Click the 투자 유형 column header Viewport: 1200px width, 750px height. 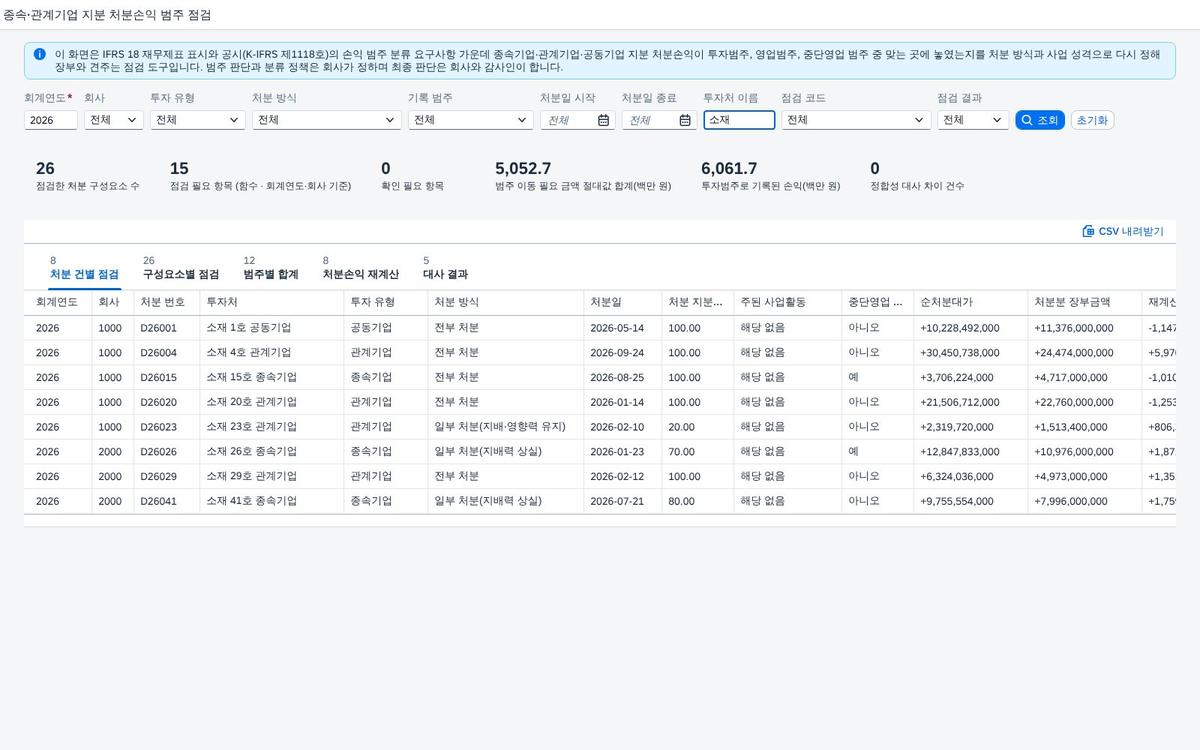pos(386,302)
